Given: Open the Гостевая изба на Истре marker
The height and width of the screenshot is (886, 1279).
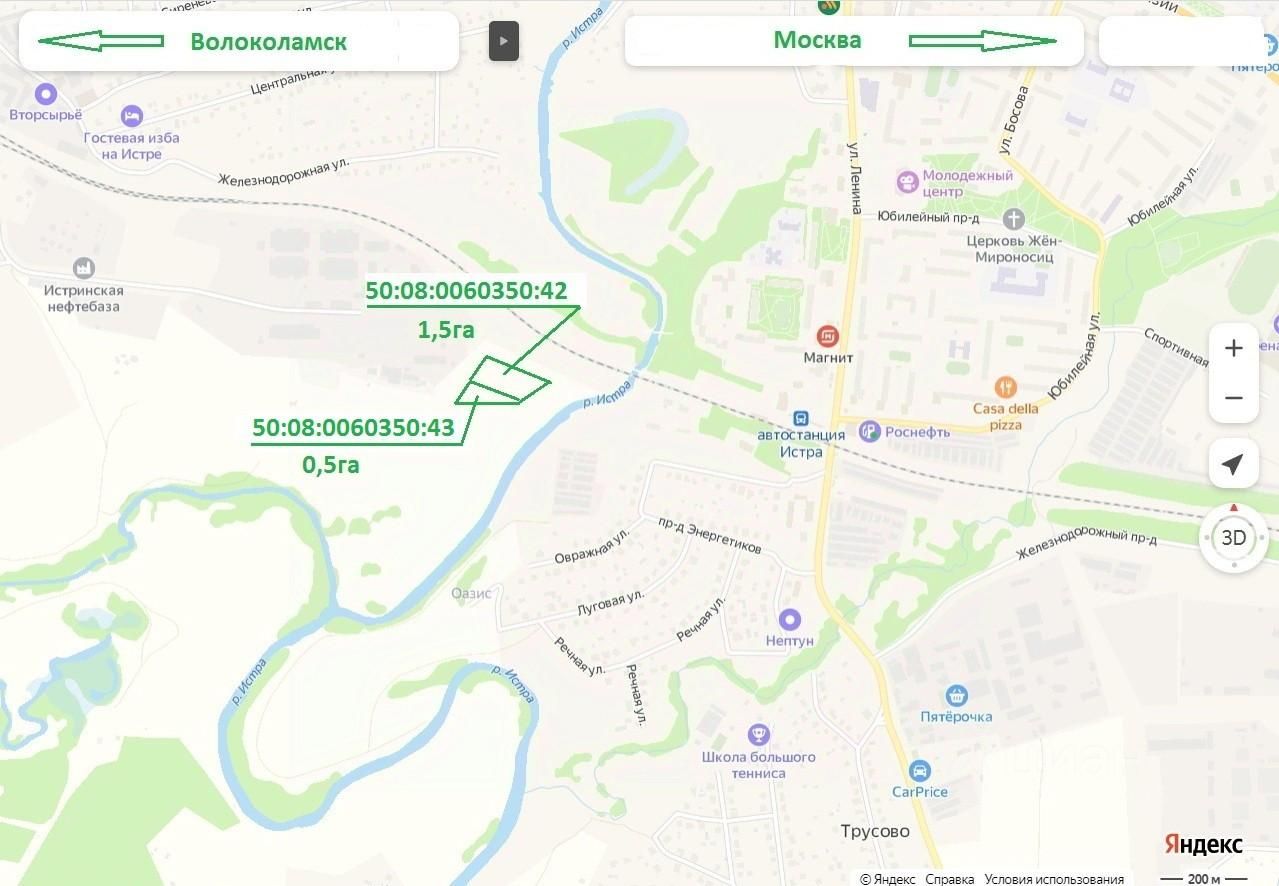Looking at the screenshot, I should (x=131, y=116).
